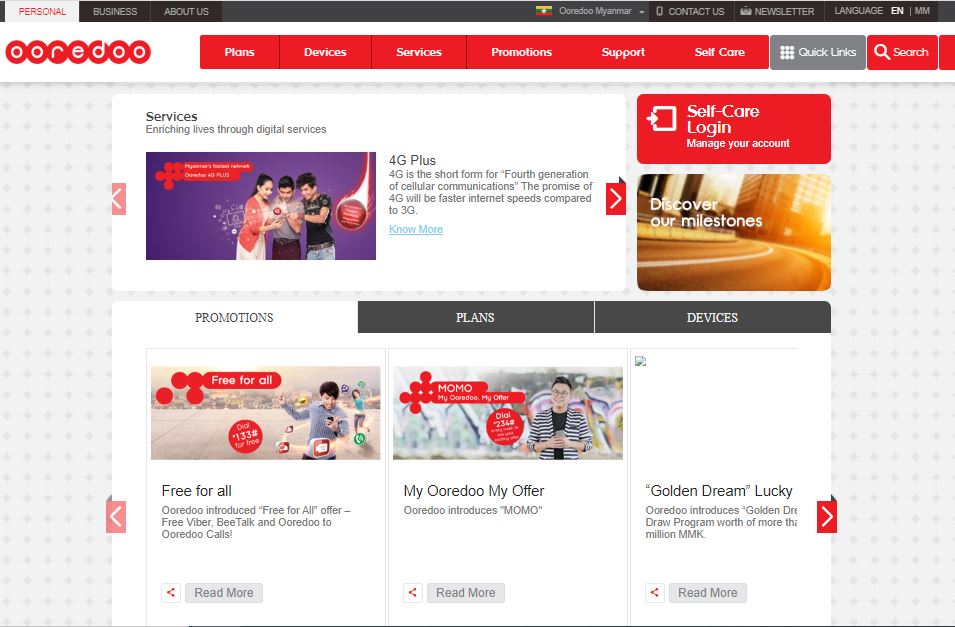Share the Golden Dream promotion
Viewport: 955px width, 627px height.
(654, 593)
